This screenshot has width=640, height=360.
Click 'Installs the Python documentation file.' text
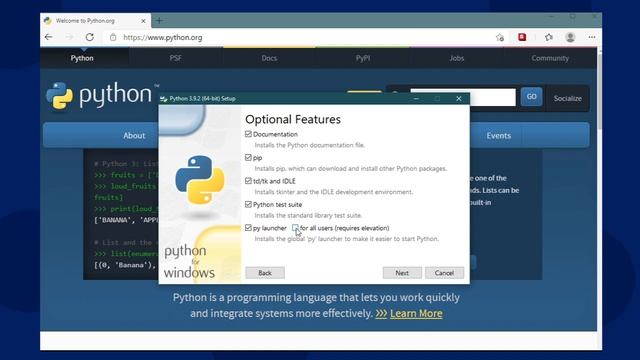pos(309,145)
